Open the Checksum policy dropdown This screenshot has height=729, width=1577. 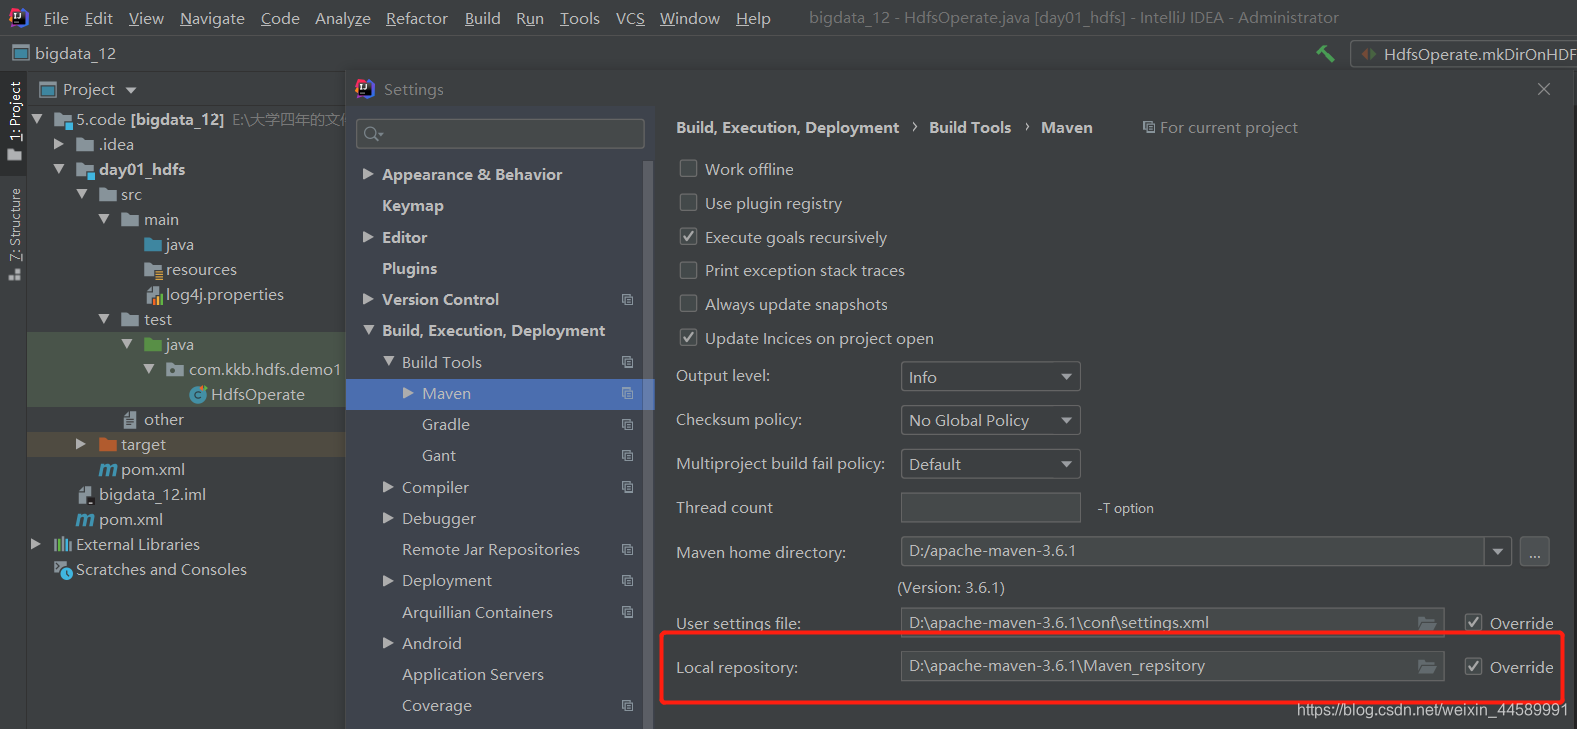(990, 420)
